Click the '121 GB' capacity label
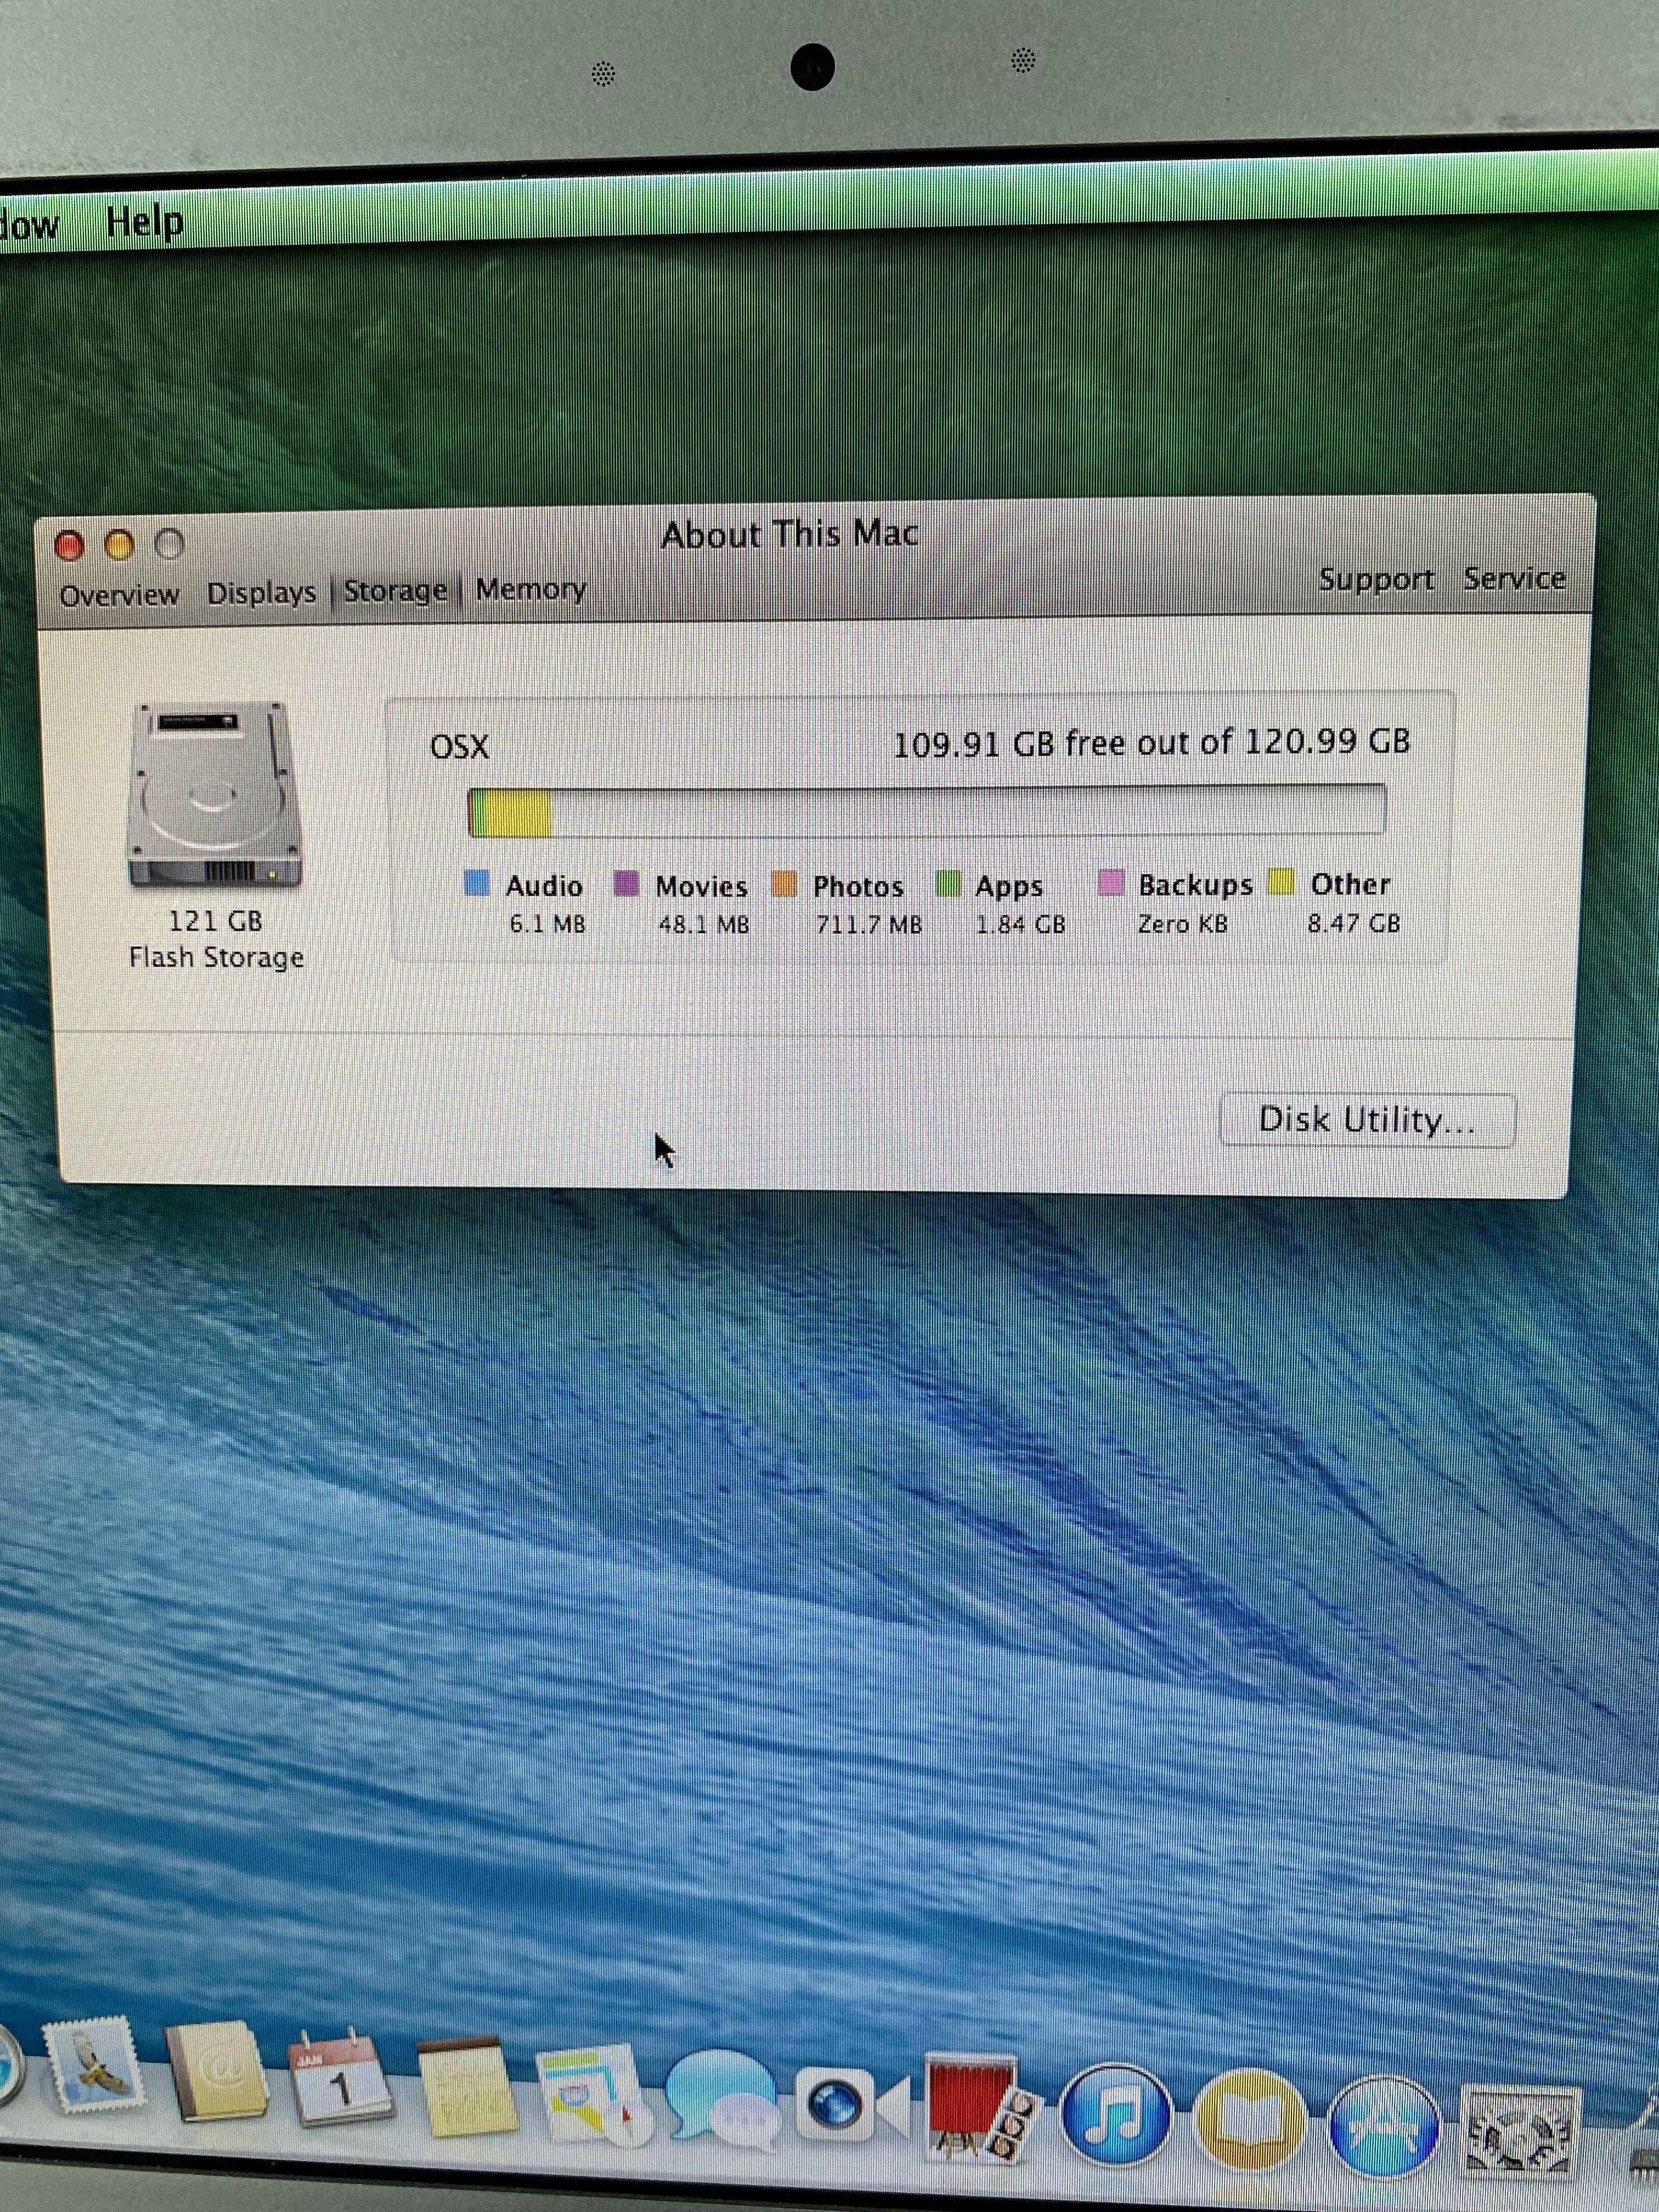The width and height of the screenshot is (1659, 2212). (215, 921)
